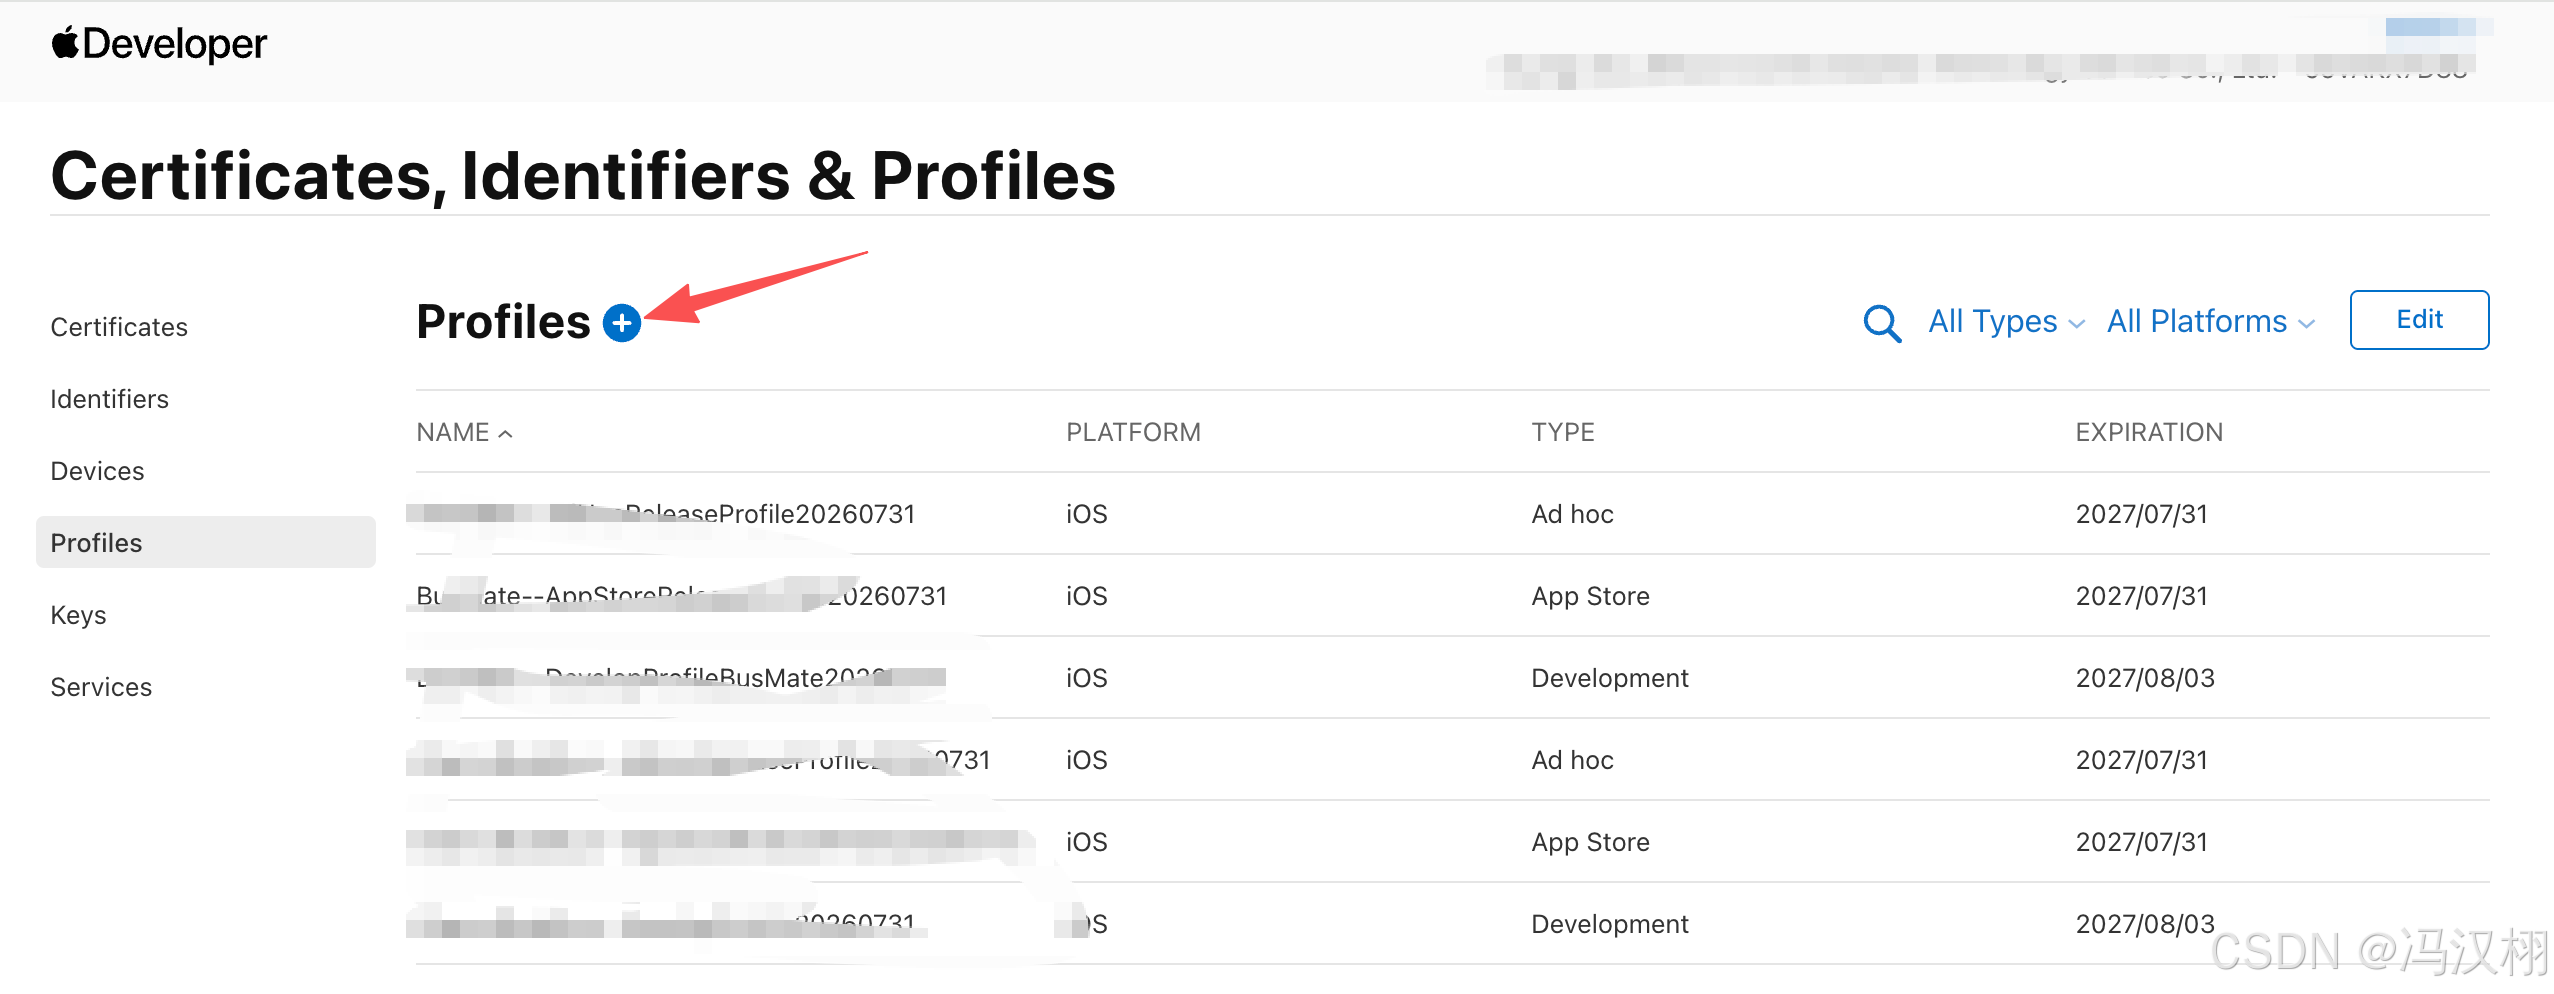Open Identifiers in the sidebar
This screenshot has height=994, width=2554.
(110, 399)
